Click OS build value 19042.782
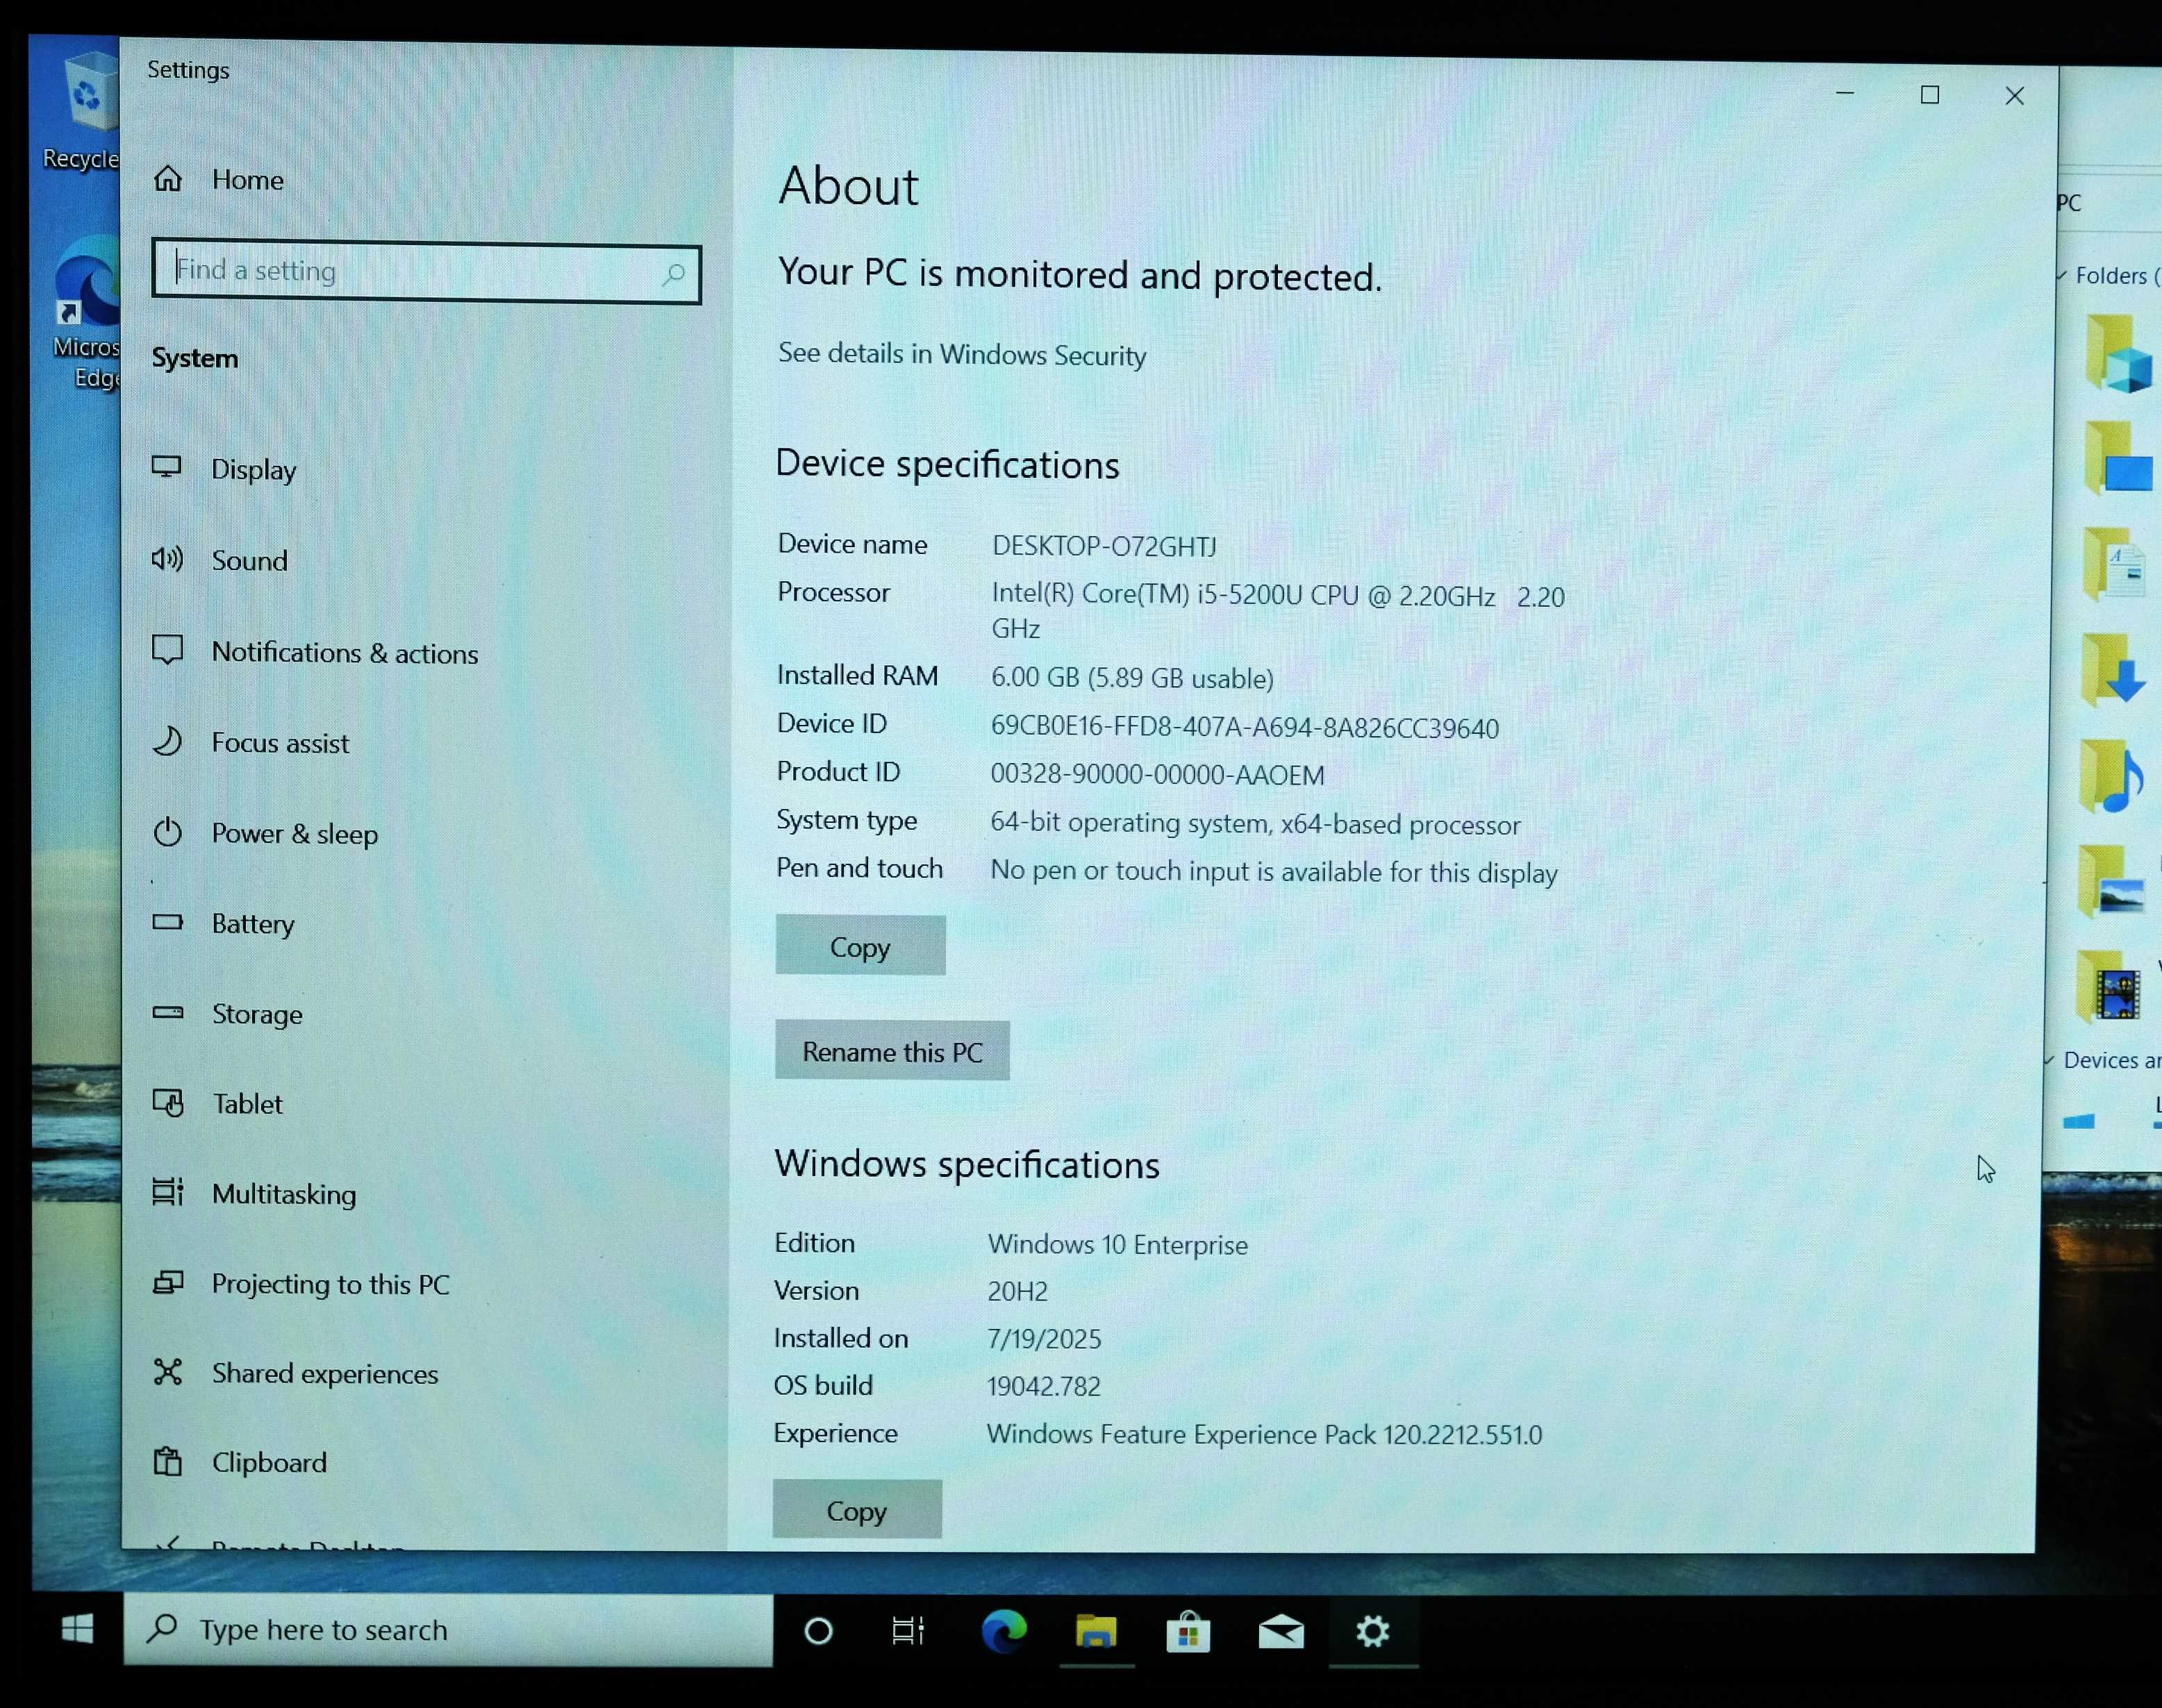 [x=1043, y=1387]
